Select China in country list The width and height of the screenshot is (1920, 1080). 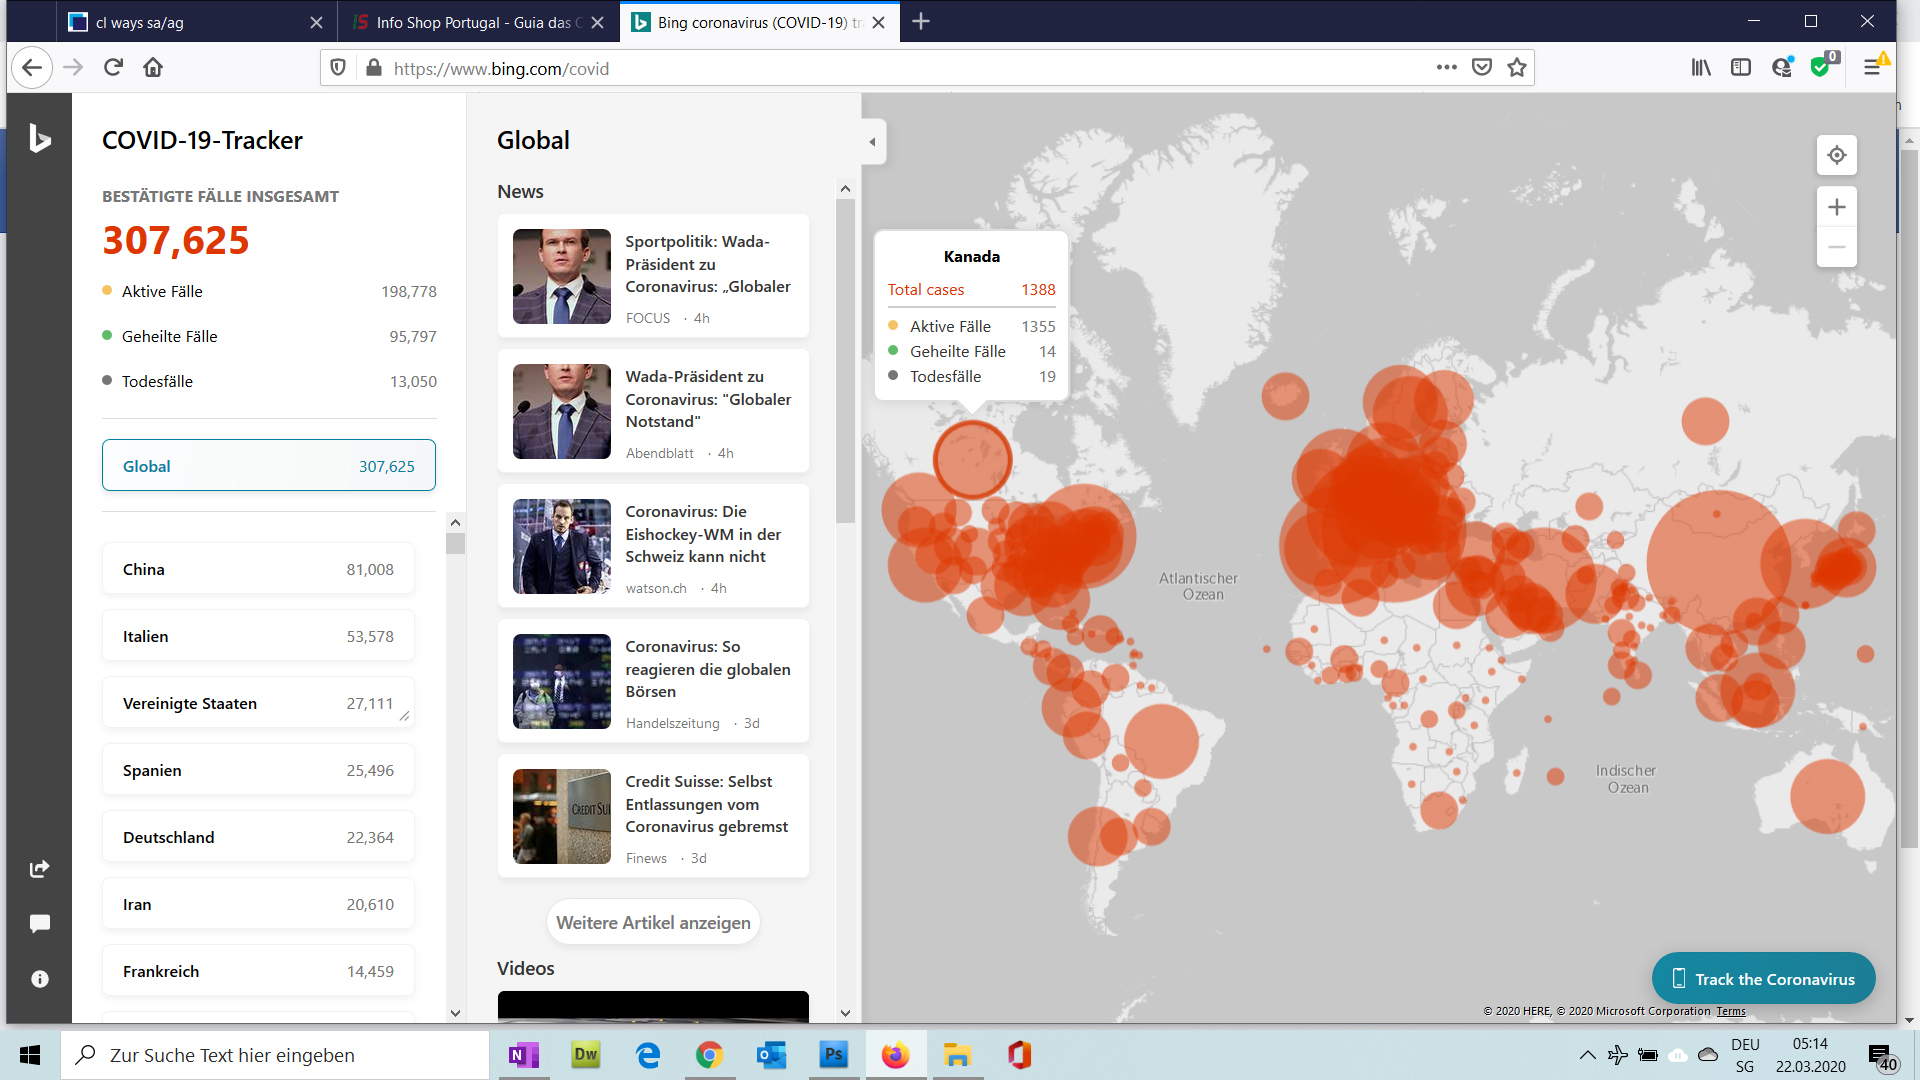pyautogui.click(x=258, y=569)
